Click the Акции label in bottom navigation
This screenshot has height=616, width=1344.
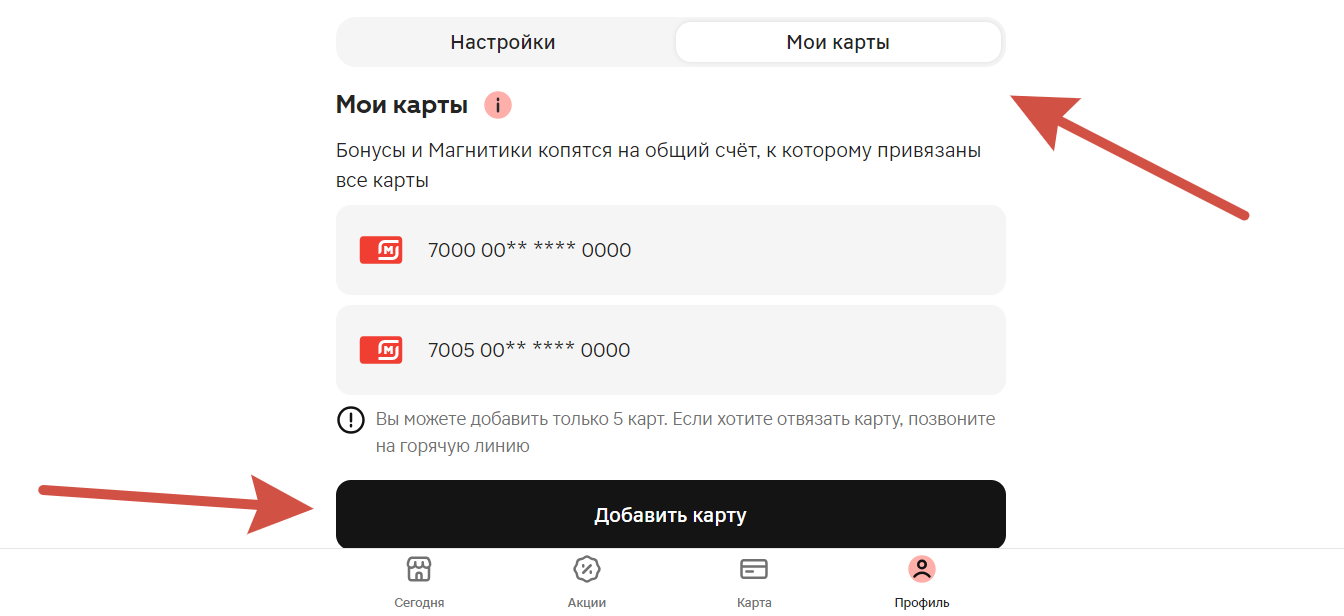(586, 603)
